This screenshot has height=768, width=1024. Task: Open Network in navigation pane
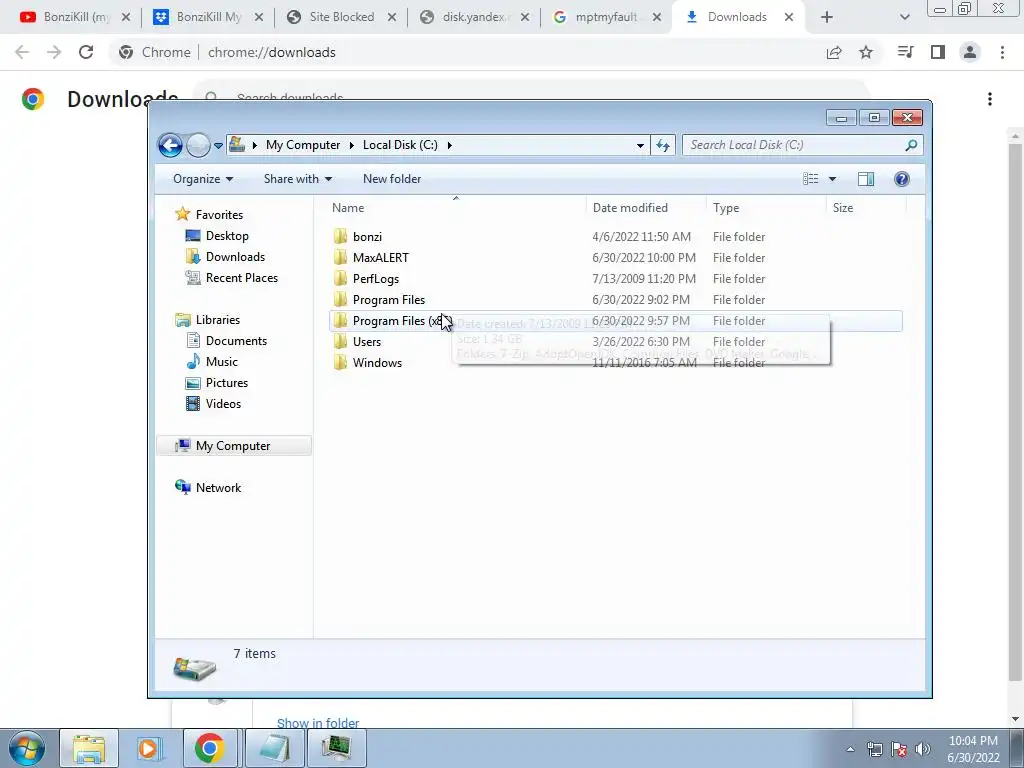[208, 487]
